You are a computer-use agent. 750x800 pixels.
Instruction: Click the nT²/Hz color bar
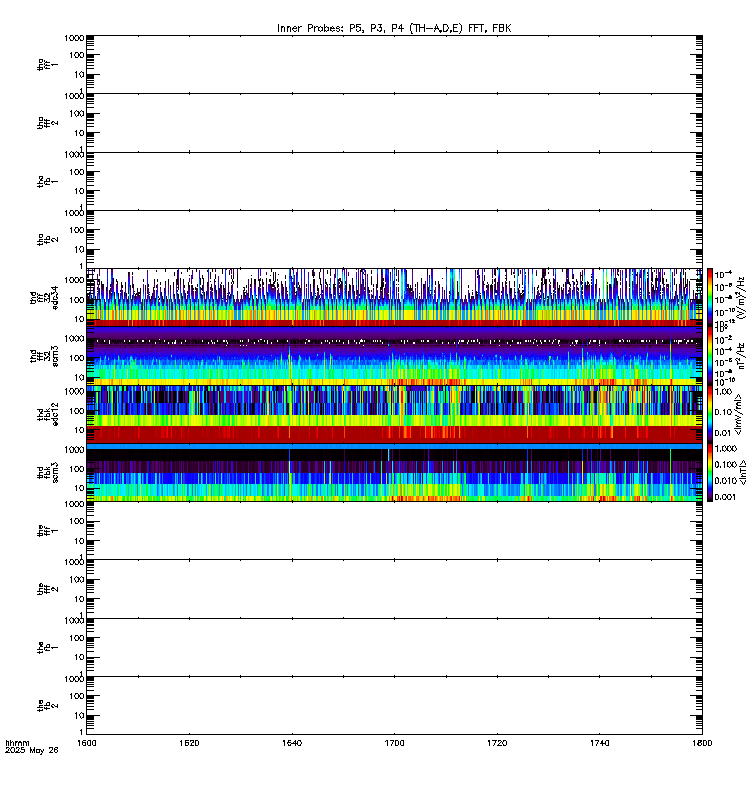(710, 356)
